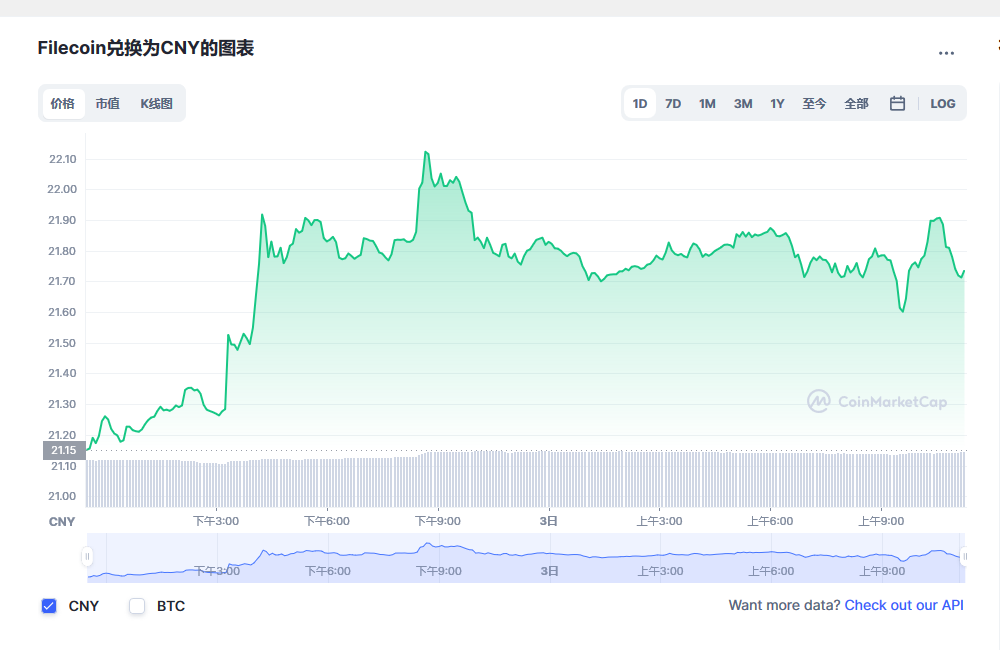This screenshot has height=650, width=1000.
Task: Switch to the 价格 tab
Action: (63, 103)
